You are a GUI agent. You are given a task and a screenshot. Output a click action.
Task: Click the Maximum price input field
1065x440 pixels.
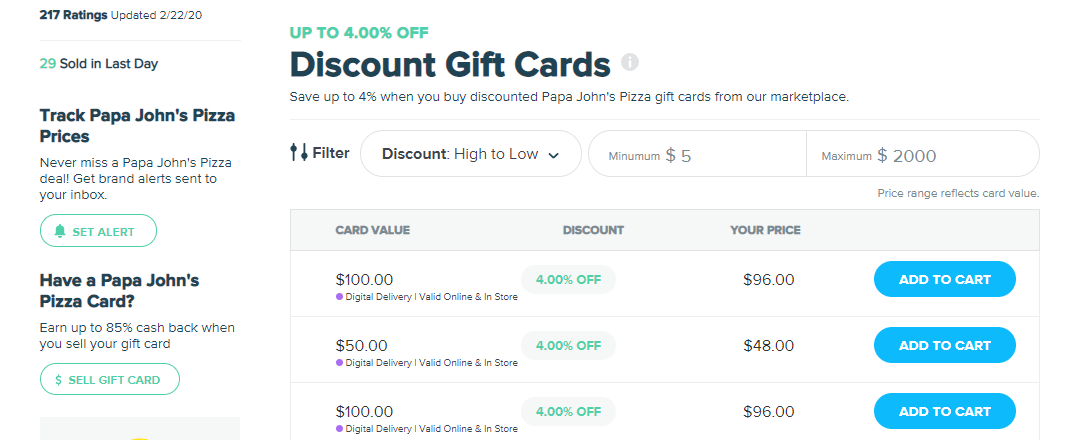point(955,156)
